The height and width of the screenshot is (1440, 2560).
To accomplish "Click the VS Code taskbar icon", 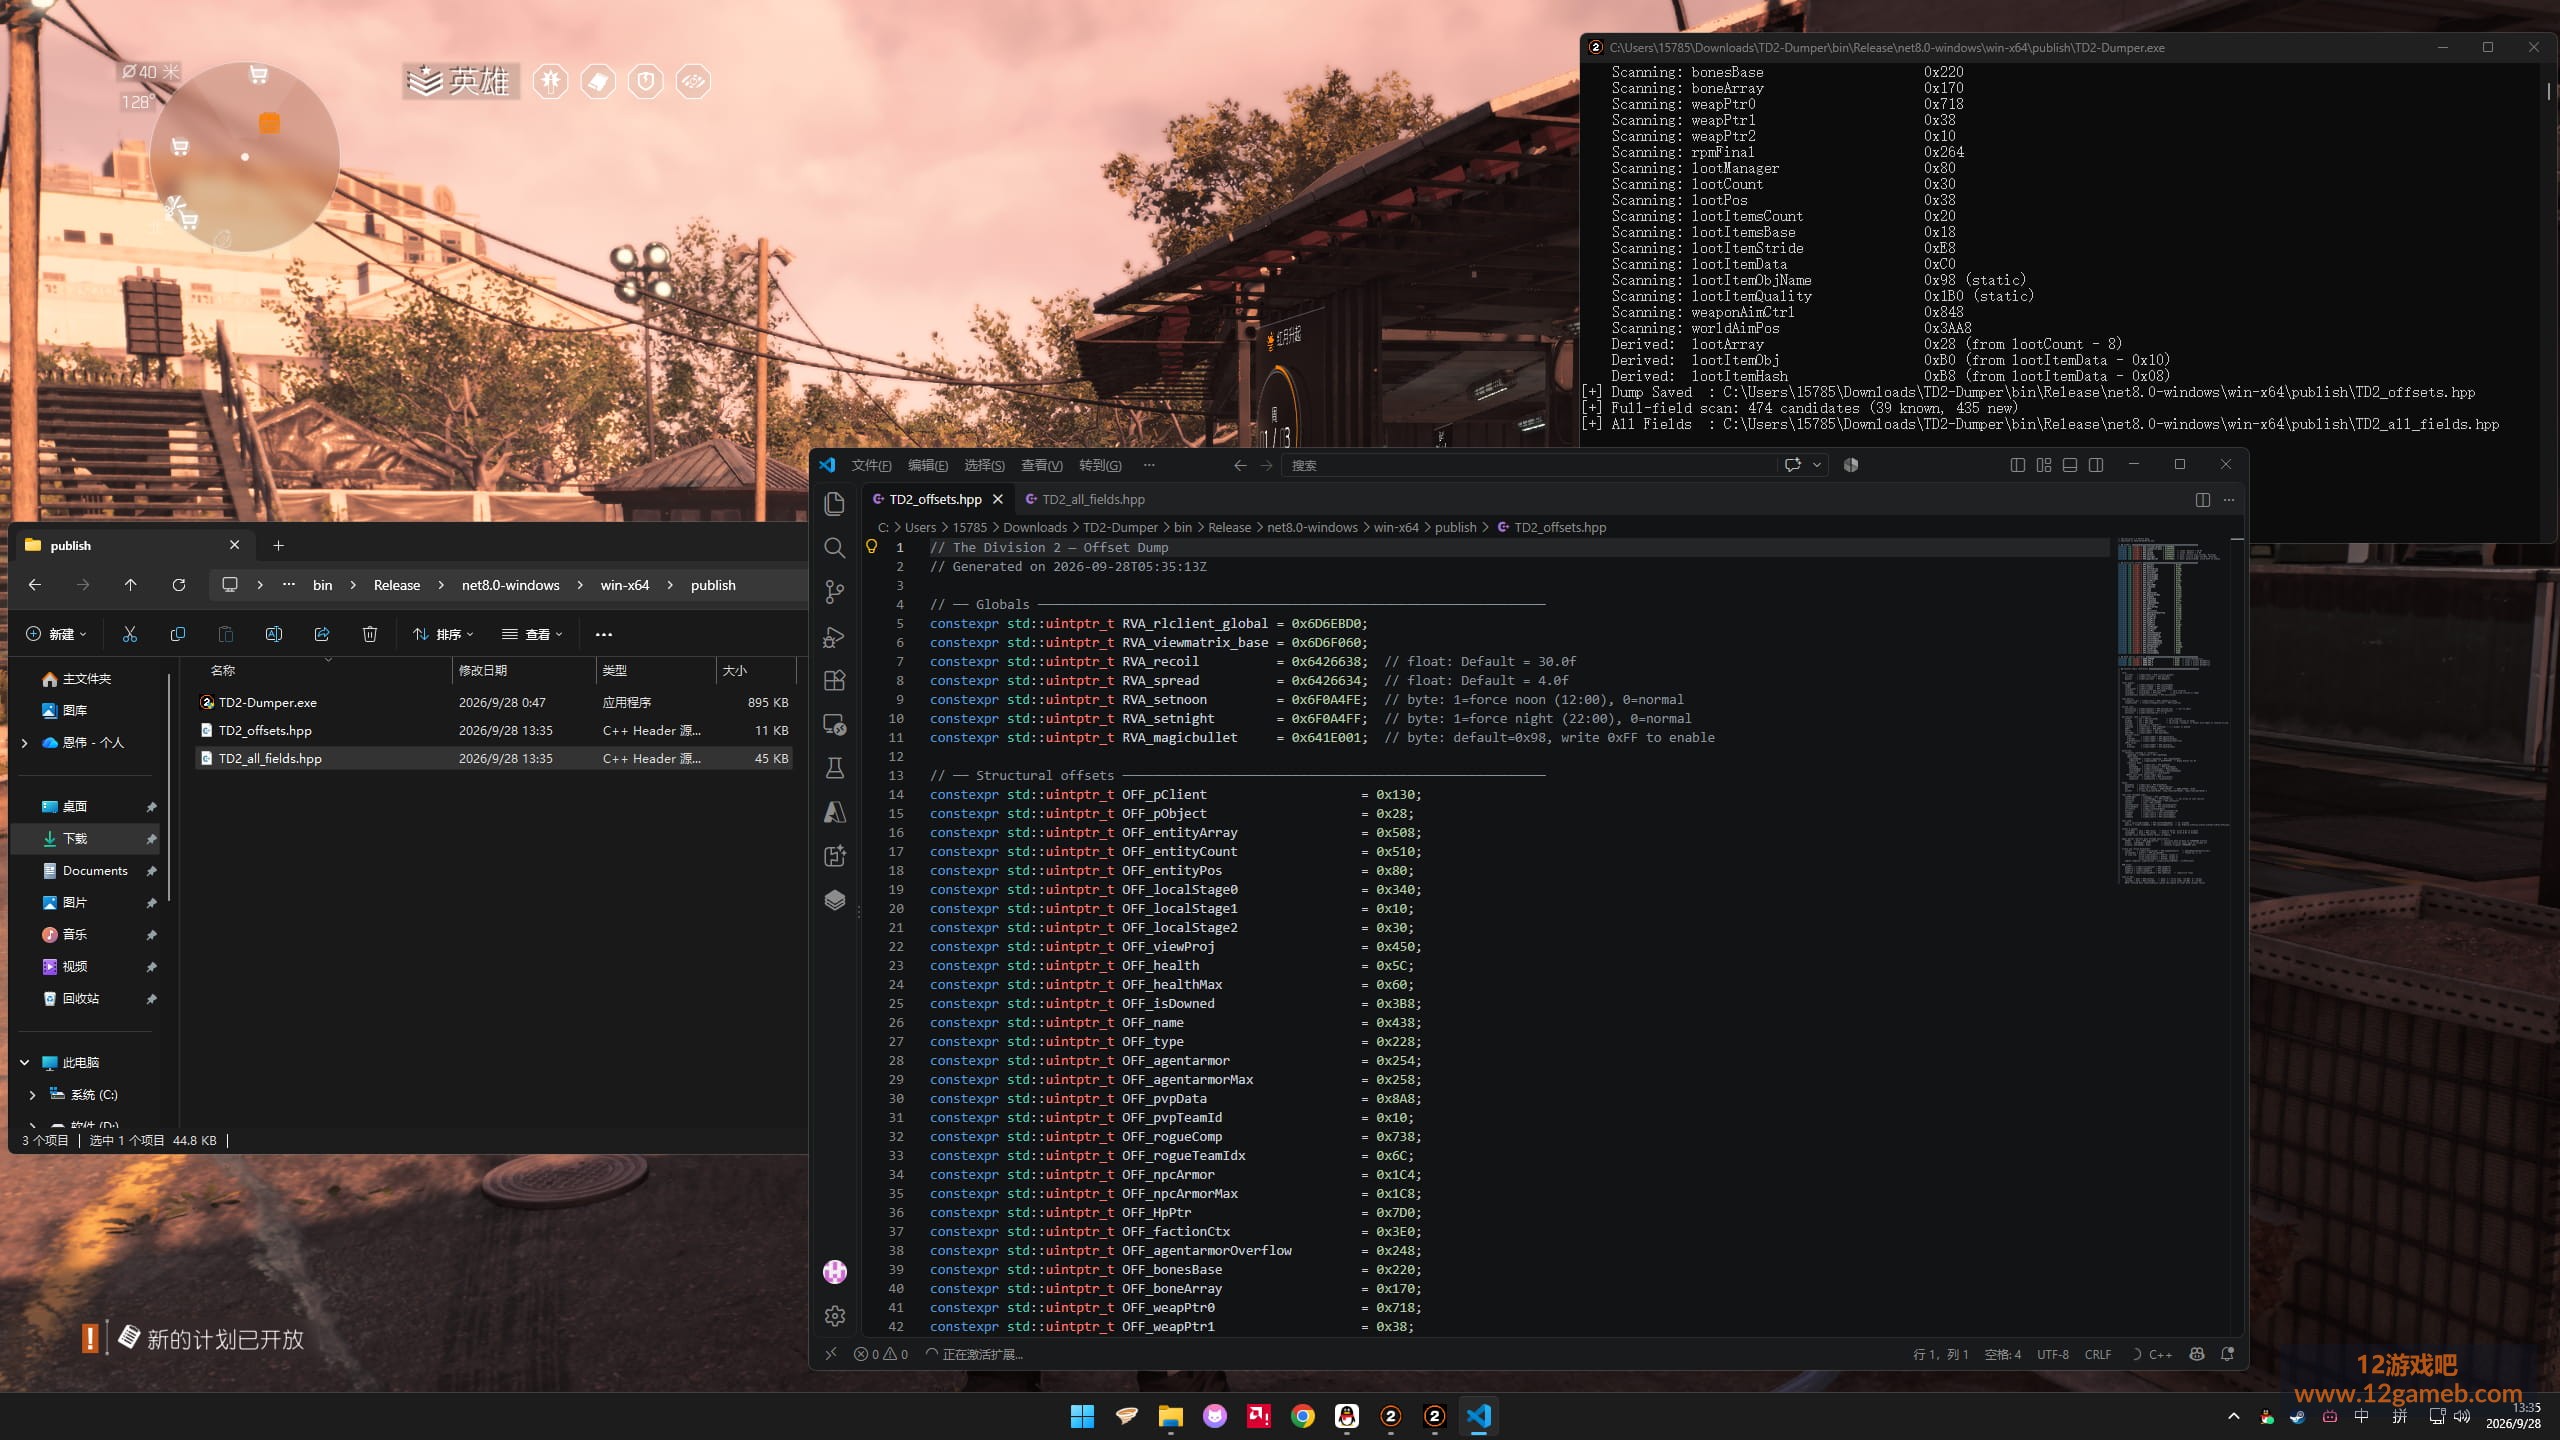I will (1478, 1416).
